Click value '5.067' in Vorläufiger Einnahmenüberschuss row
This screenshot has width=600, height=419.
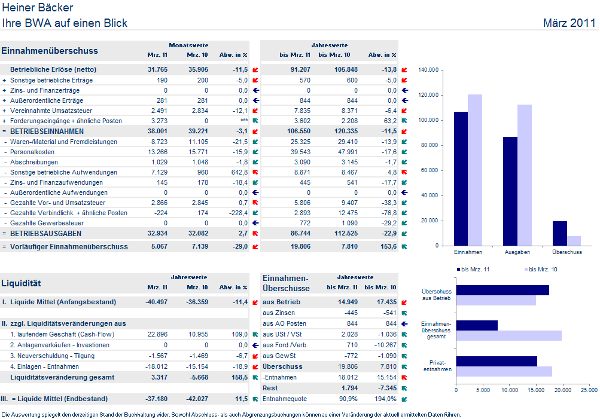(160, 247)
